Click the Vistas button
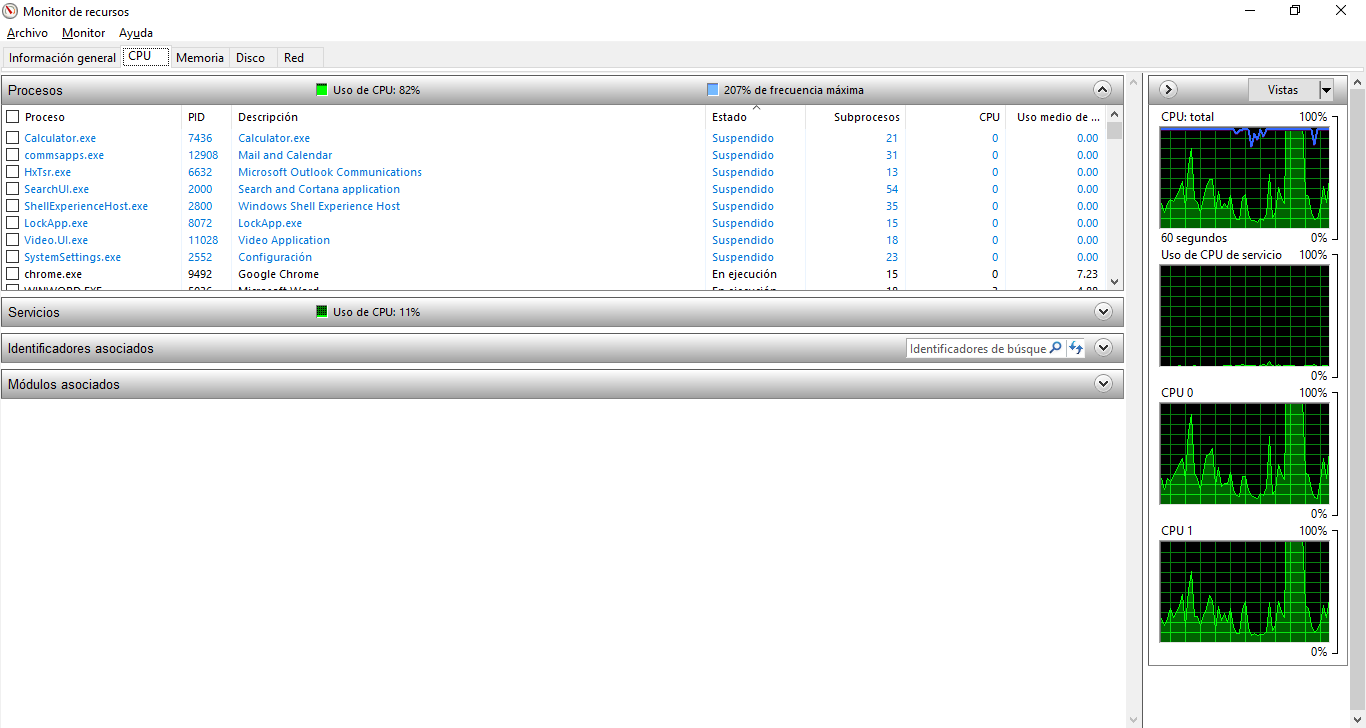Viewport: 1366px width, 728px height. 1283,89
